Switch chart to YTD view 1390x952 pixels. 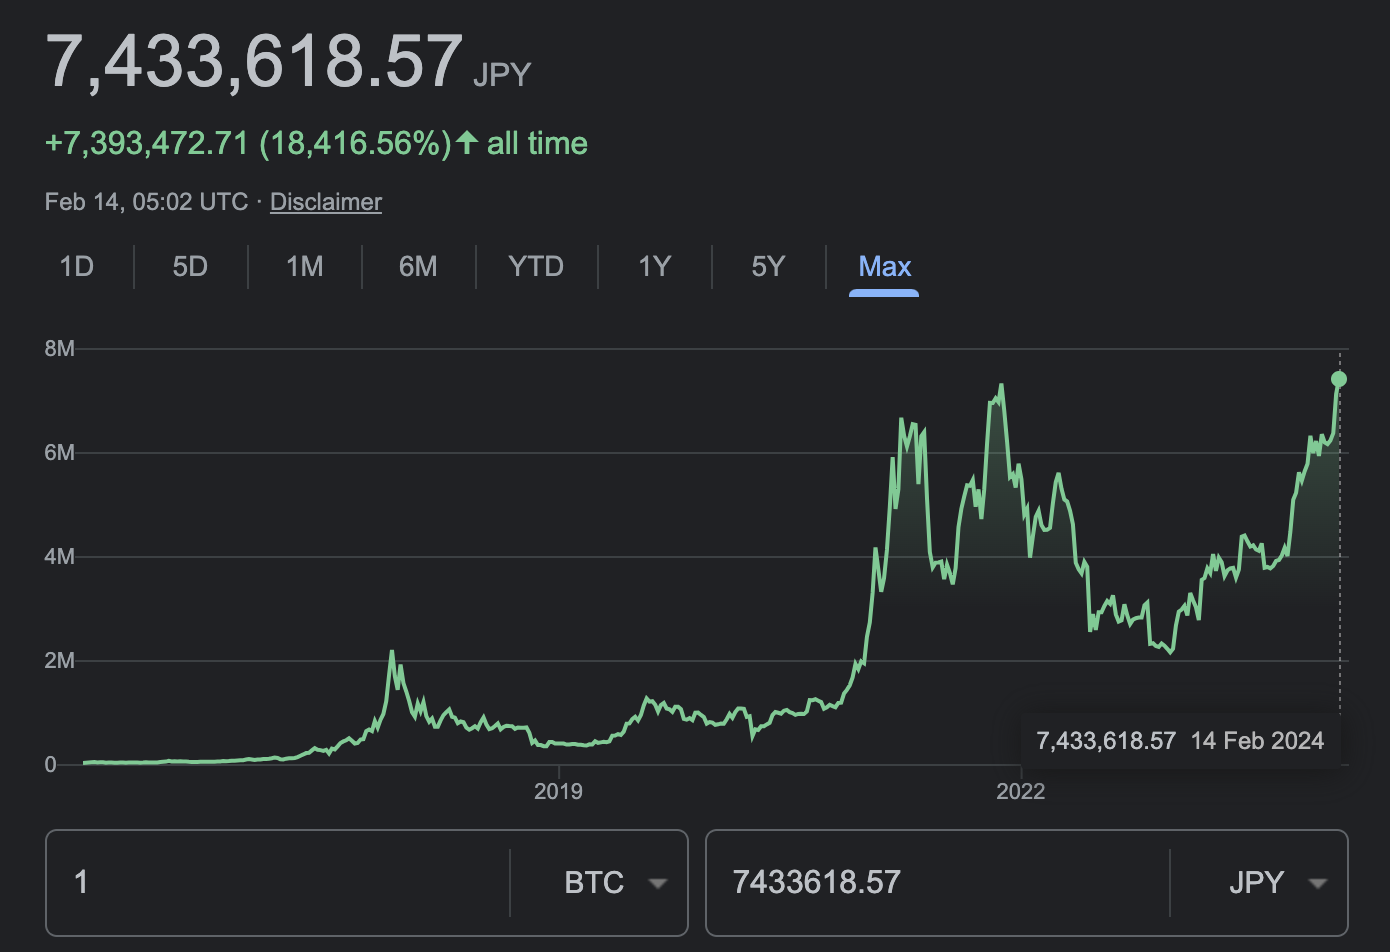pos(536,267)
